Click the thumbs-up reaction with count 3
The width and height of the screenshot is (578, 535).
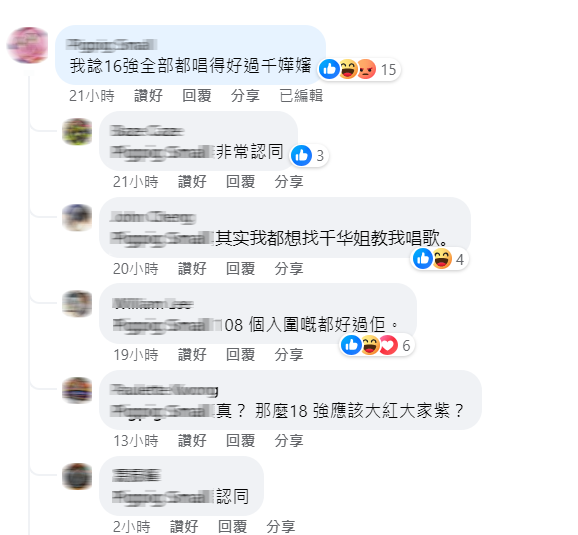309,155
